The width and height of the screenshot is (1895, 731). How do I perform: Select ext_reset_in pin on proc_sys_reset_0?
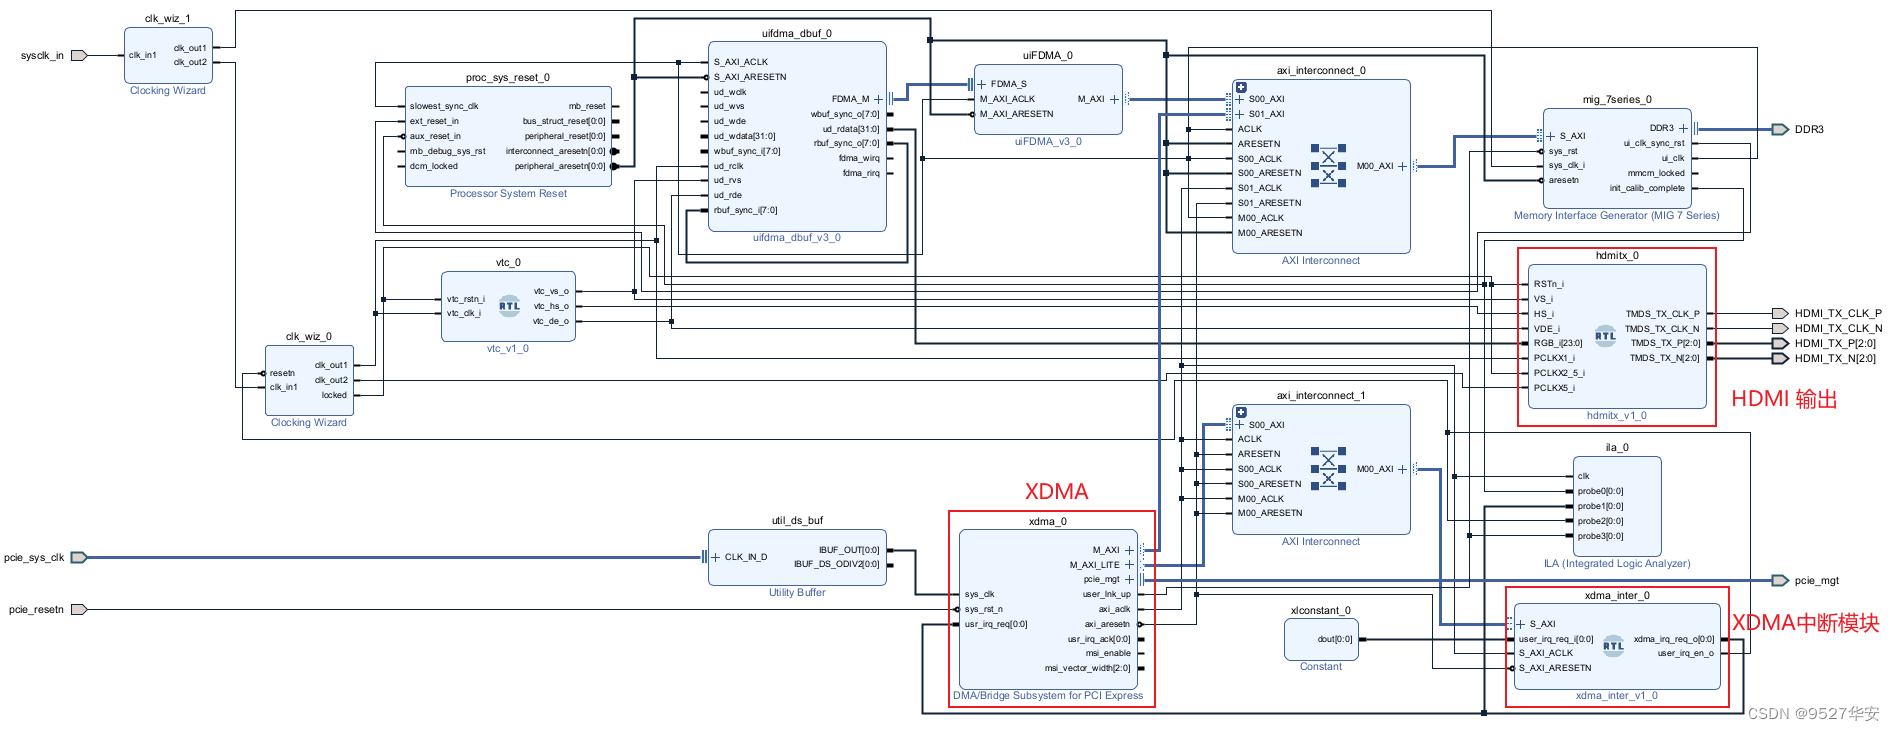(434, 121)
